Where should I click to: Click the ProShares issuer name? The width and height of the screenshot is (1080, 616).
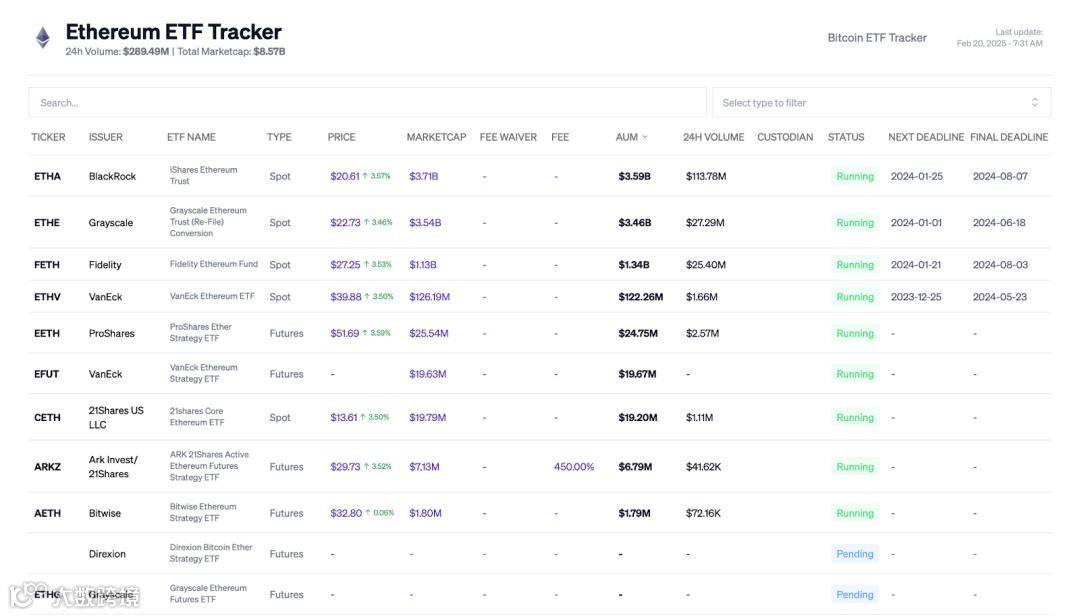click(112, 333)
